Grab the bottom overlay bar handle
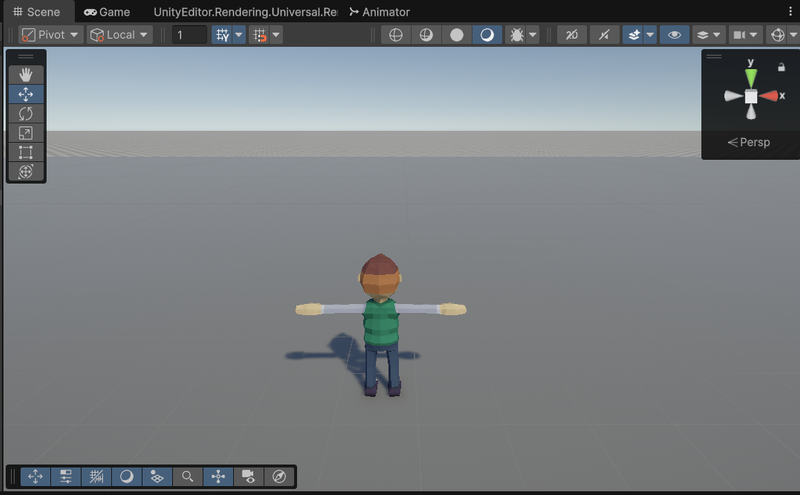This screenshot has width=800, height=495. (13, 476)
